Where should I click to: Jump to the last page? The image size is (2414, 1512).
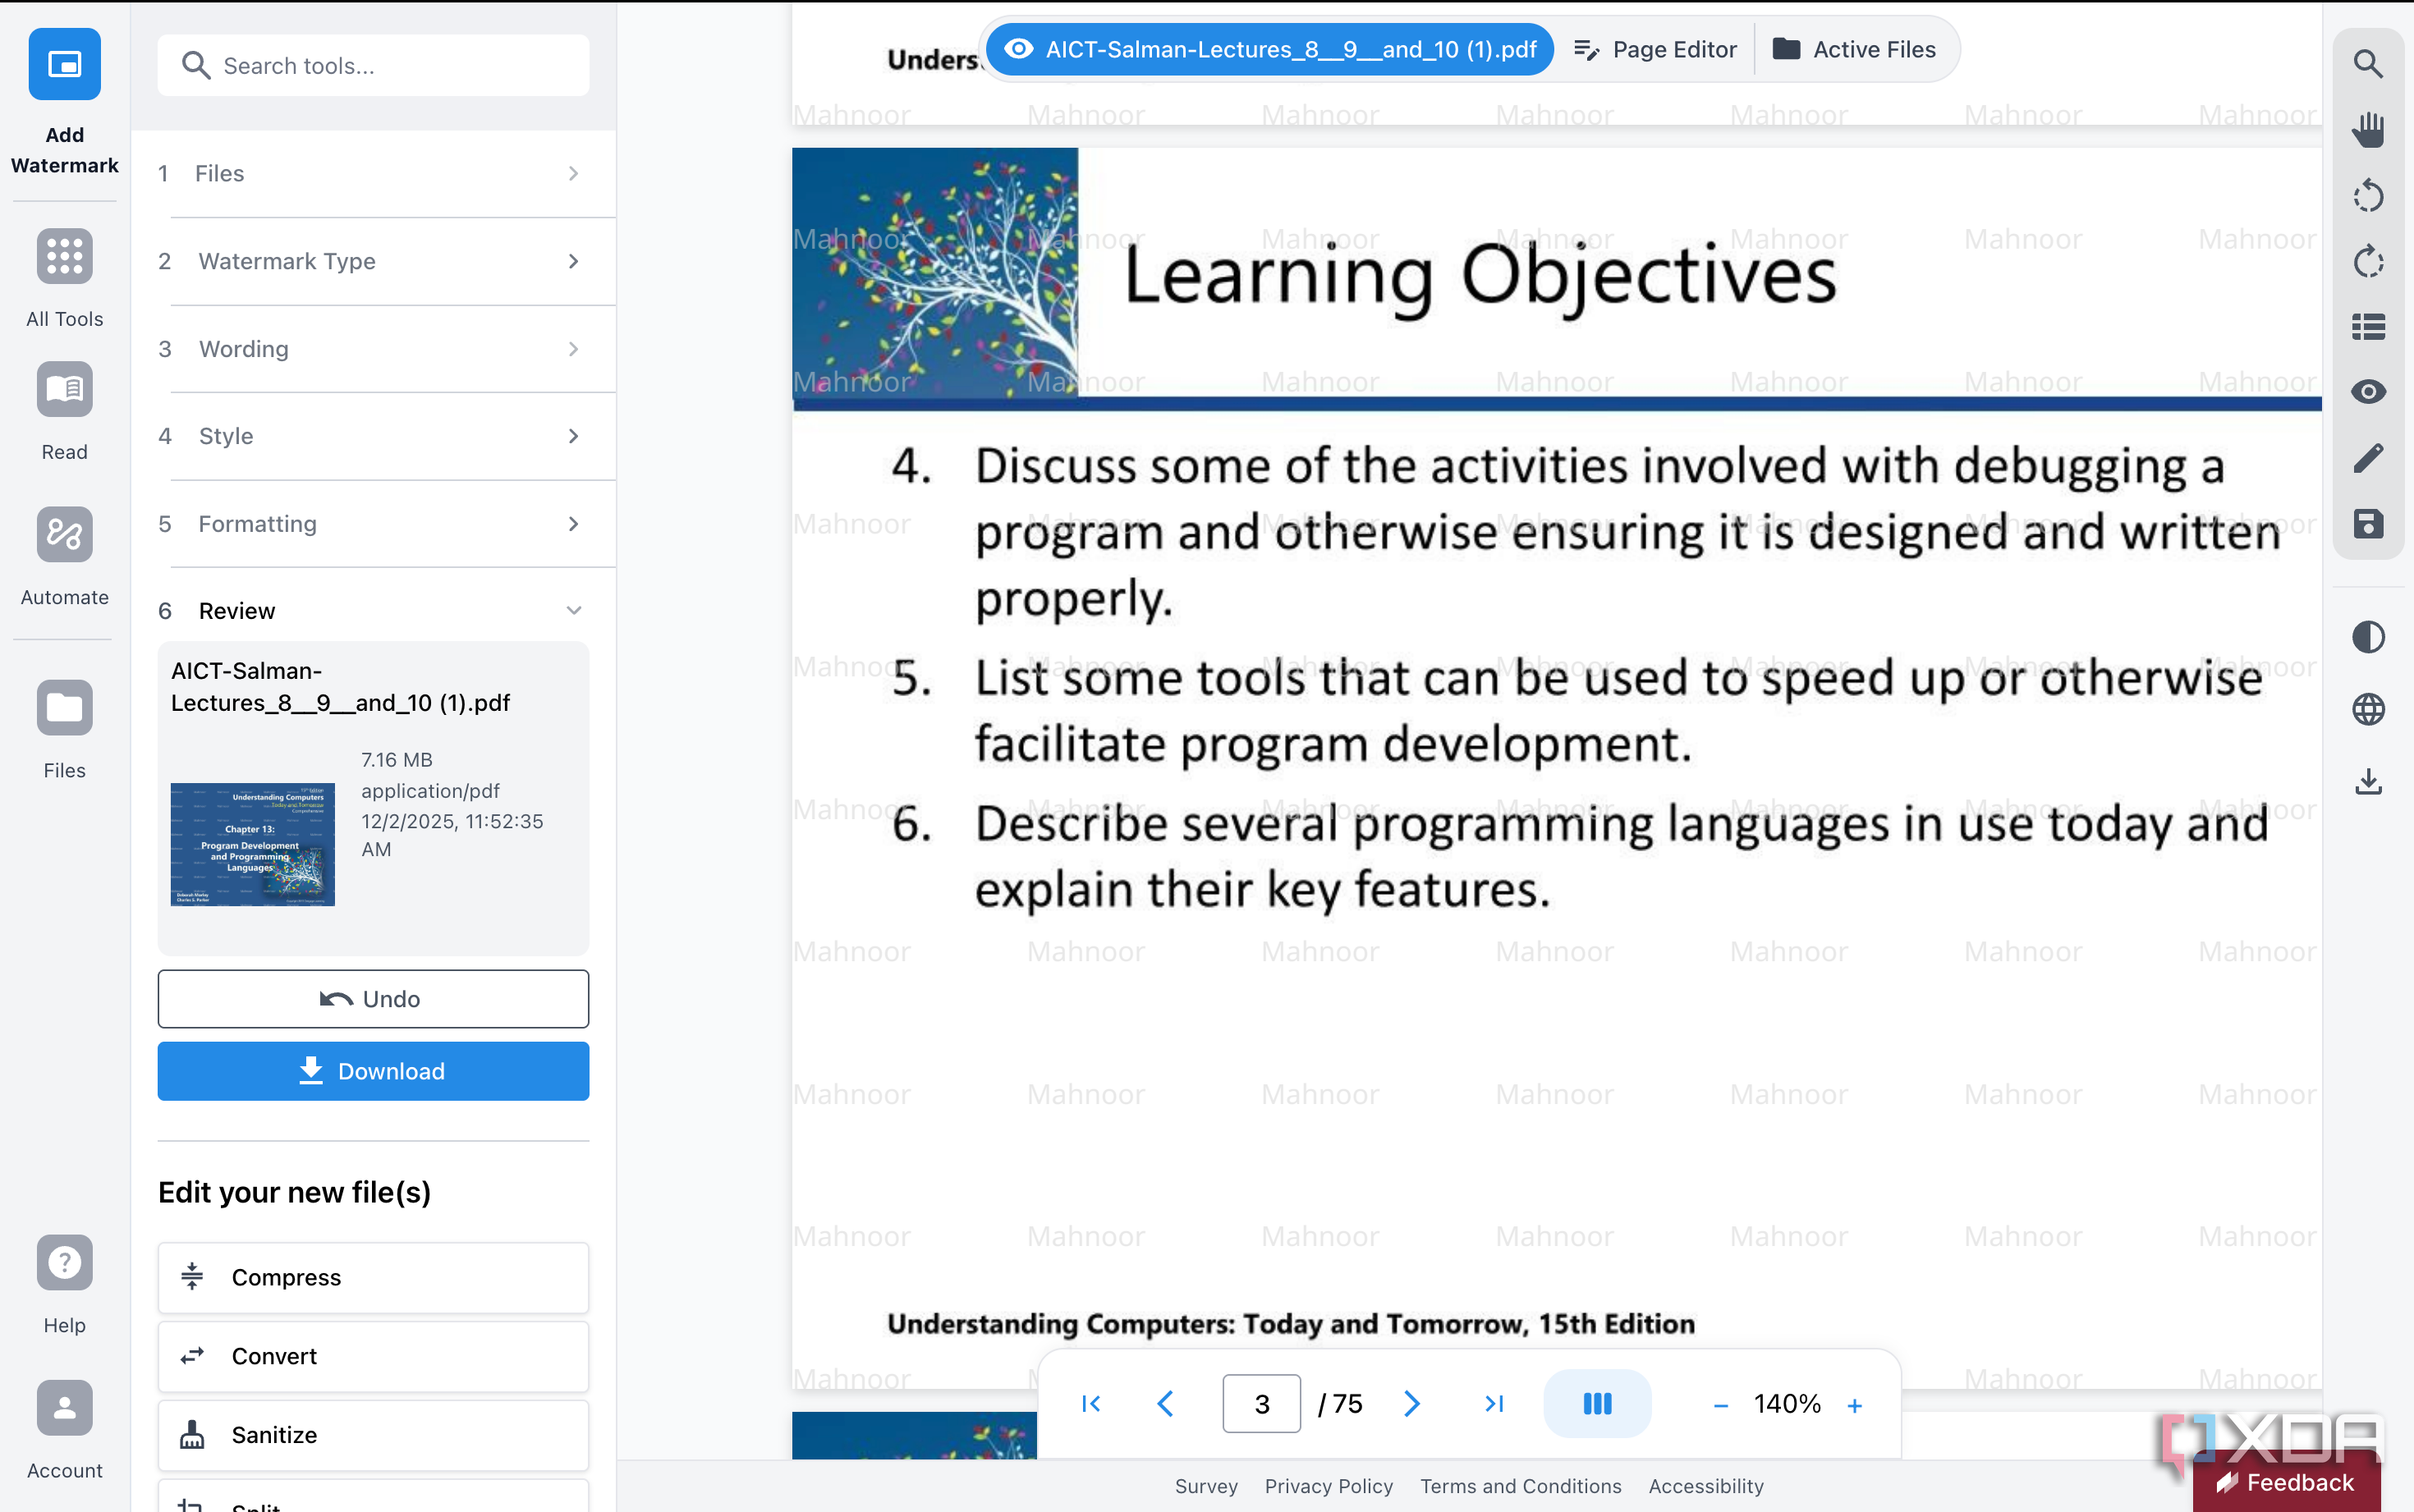(x=1494, y=1403)
